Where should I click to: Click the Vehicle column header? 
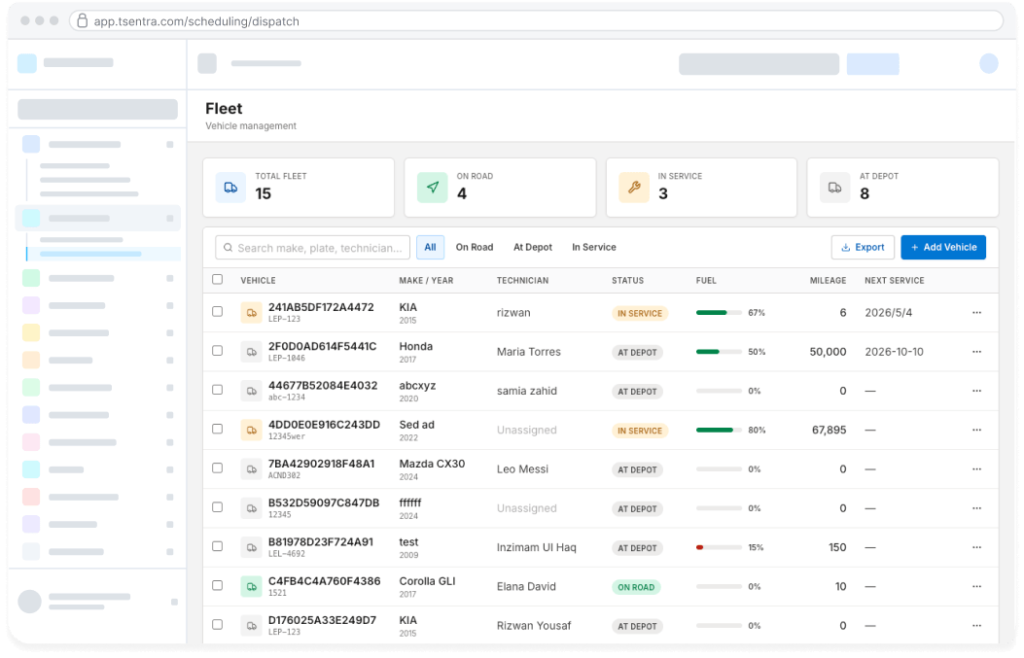(x=258, y=281)
